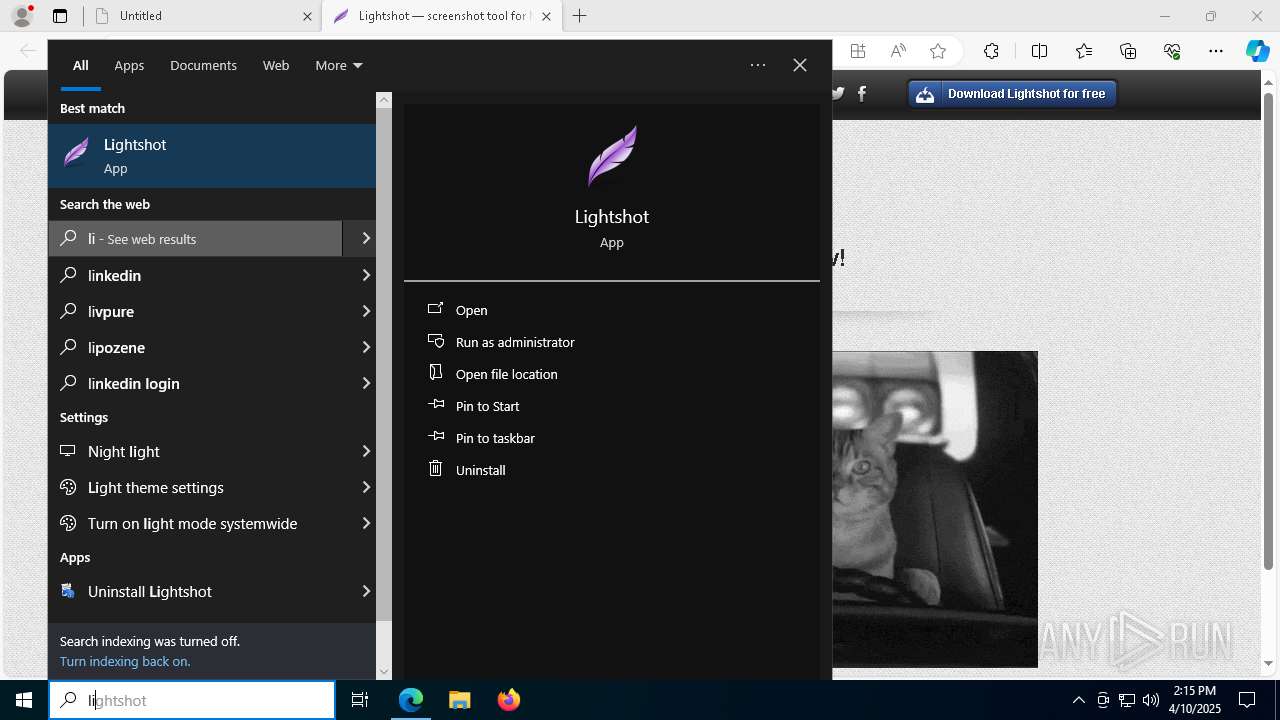Show hidden system tray icons chevron
The image size is (1280, 720).
click(1078, 700)
